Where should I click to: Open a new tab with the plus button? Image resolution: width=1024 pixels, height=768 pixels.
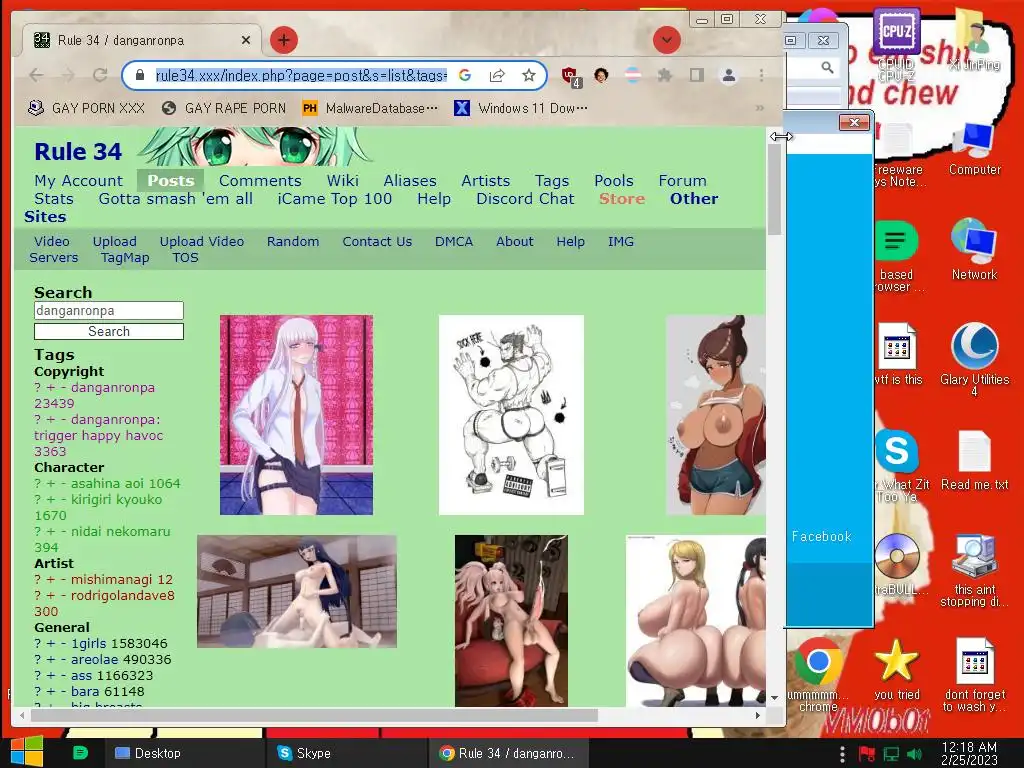click(x=283, y=40)
